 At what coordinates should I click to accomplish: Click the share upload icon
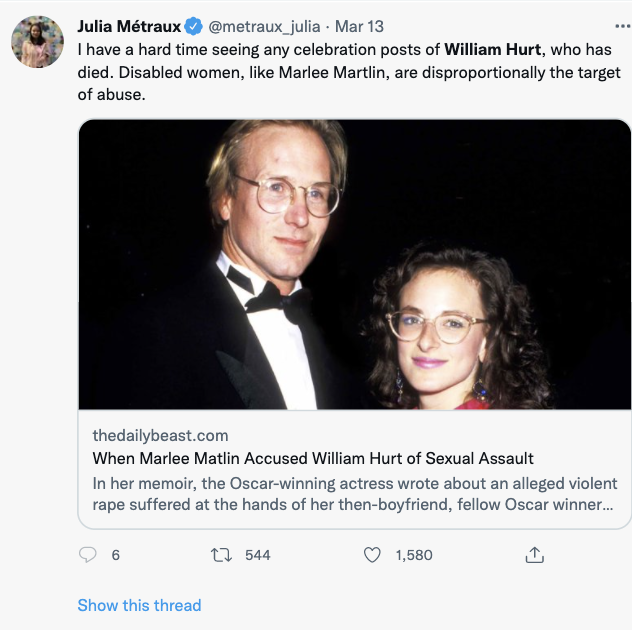coord(535,554)
